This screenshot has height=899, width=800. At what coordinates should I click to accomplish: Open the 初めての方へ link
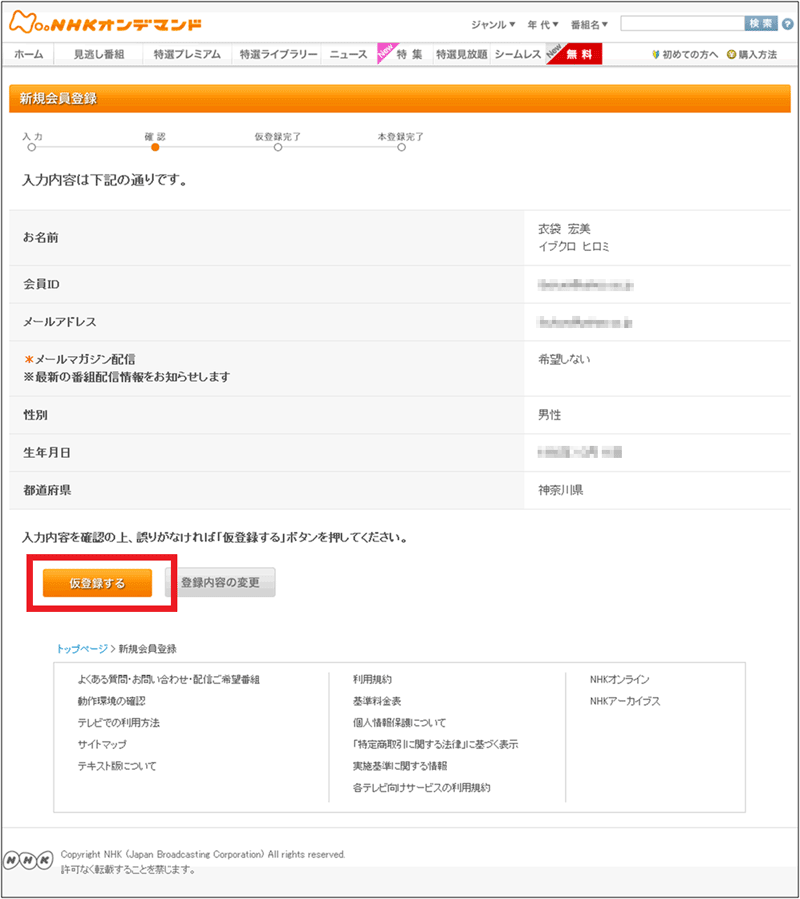[x=685, y=54]
